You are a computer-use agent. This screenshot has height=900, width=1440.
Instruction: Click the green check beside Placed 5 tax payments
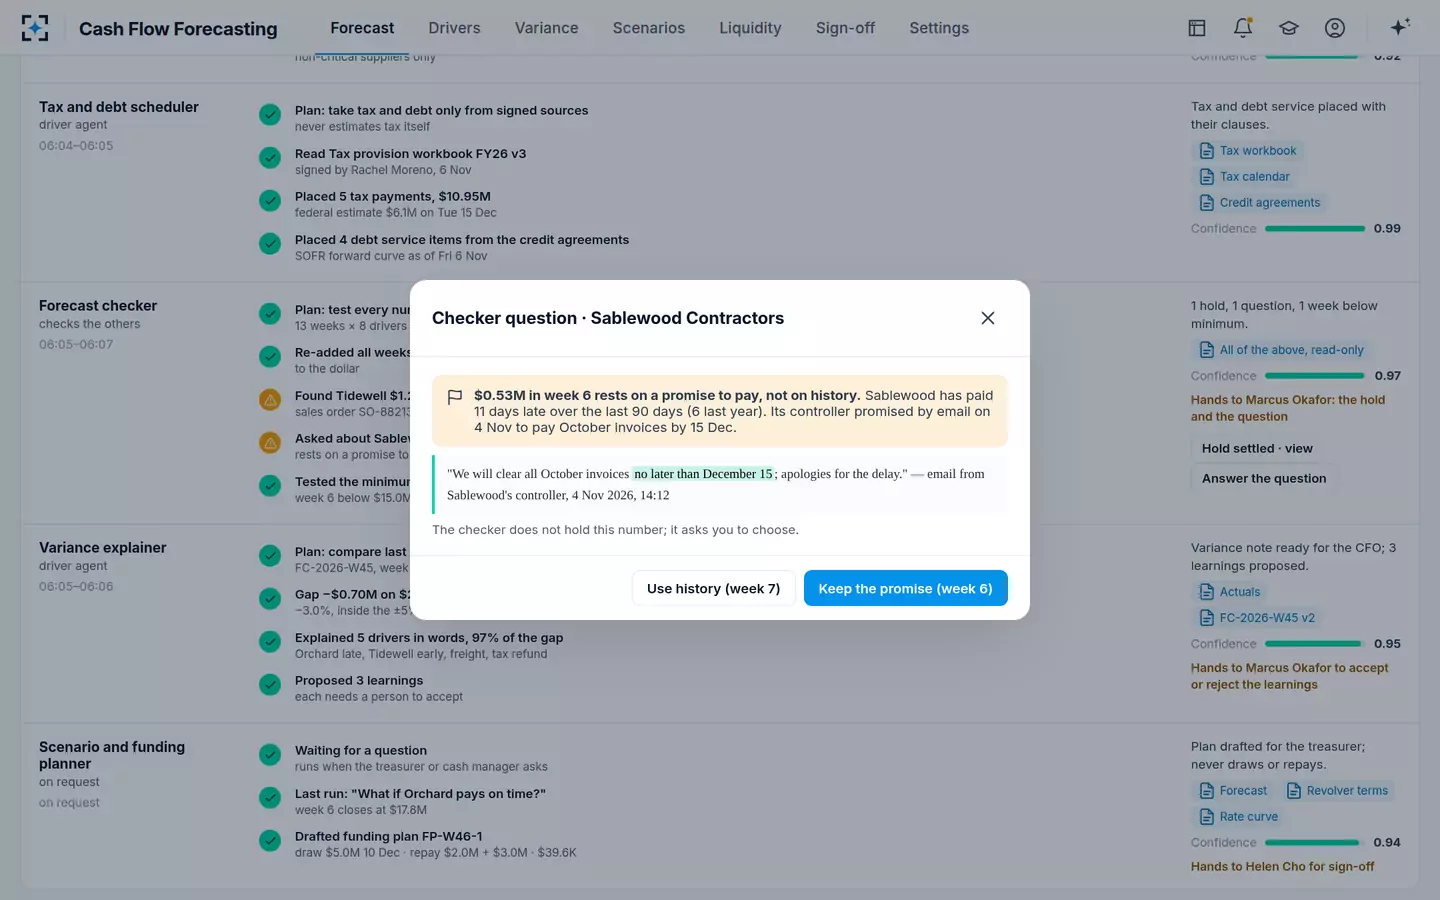pyautogui.click(x=270, y=201)
